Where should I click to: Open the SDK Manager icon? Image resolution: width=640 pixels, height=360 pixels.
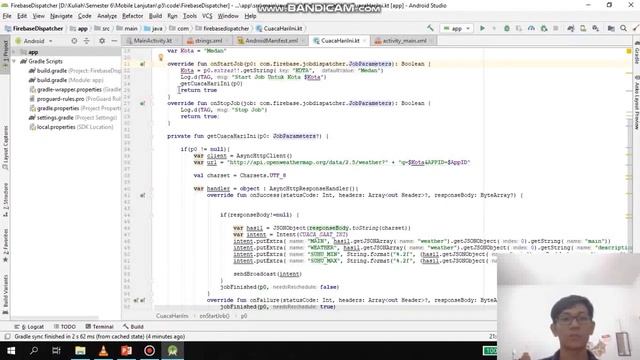pyautogui.click(x=596, y=28)
